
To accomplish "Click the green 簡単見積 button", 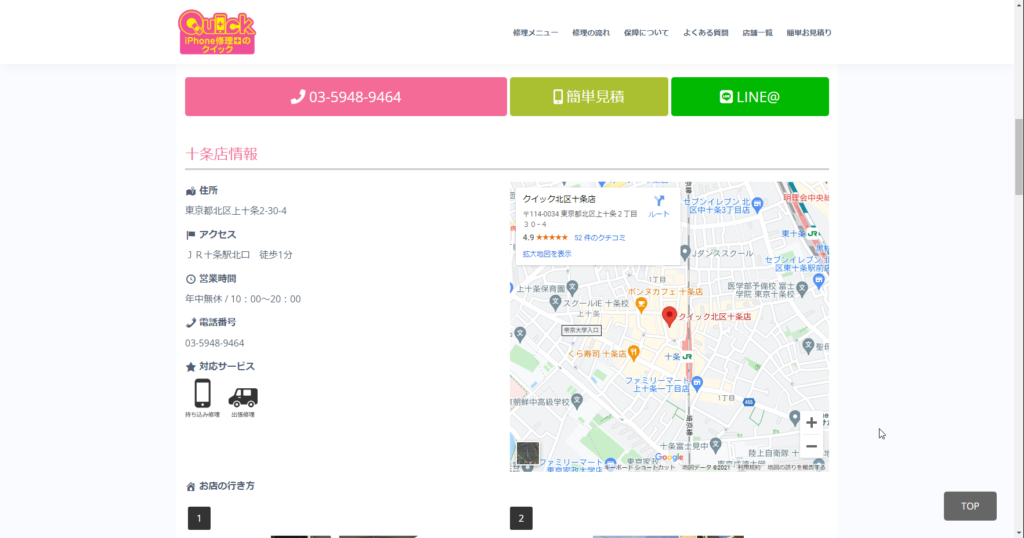I will [588, 97].
